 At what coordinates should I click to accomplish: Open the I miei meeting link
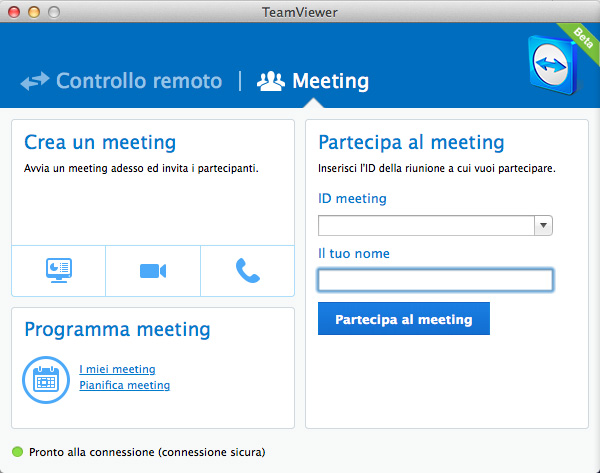[117, 369]
